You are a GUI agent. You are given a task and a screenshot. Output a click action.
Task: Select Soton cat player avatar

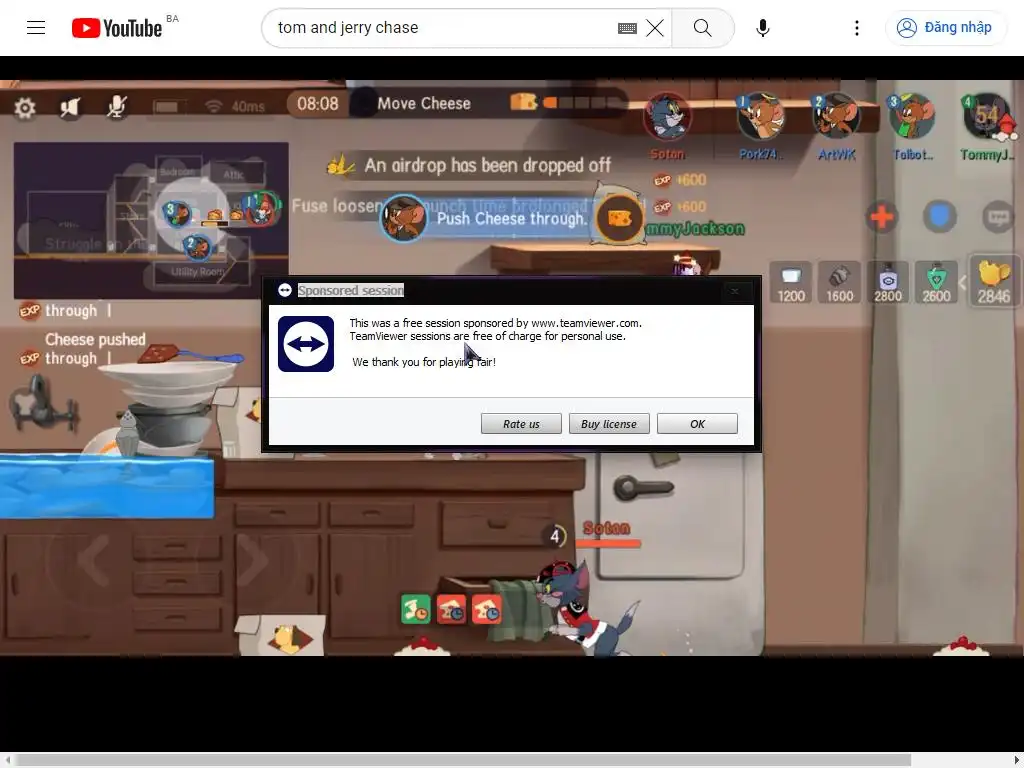(667, 118)
